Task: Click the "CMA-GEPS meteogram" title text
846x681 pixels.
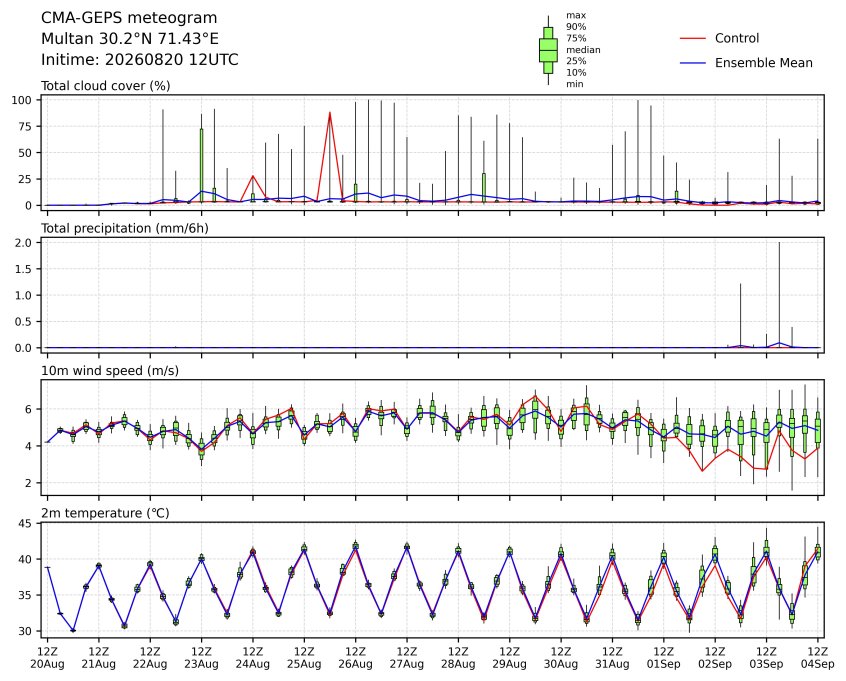Action: click(x=129, y=18)
